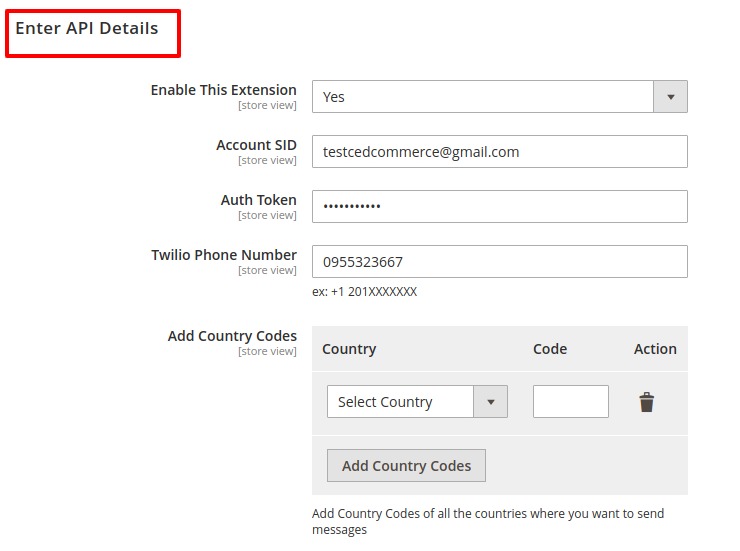Image resolution: width=740 pixels, height=551 pixels.
Task: Click the phone number example hint text
Action: (x=364, y=292)
